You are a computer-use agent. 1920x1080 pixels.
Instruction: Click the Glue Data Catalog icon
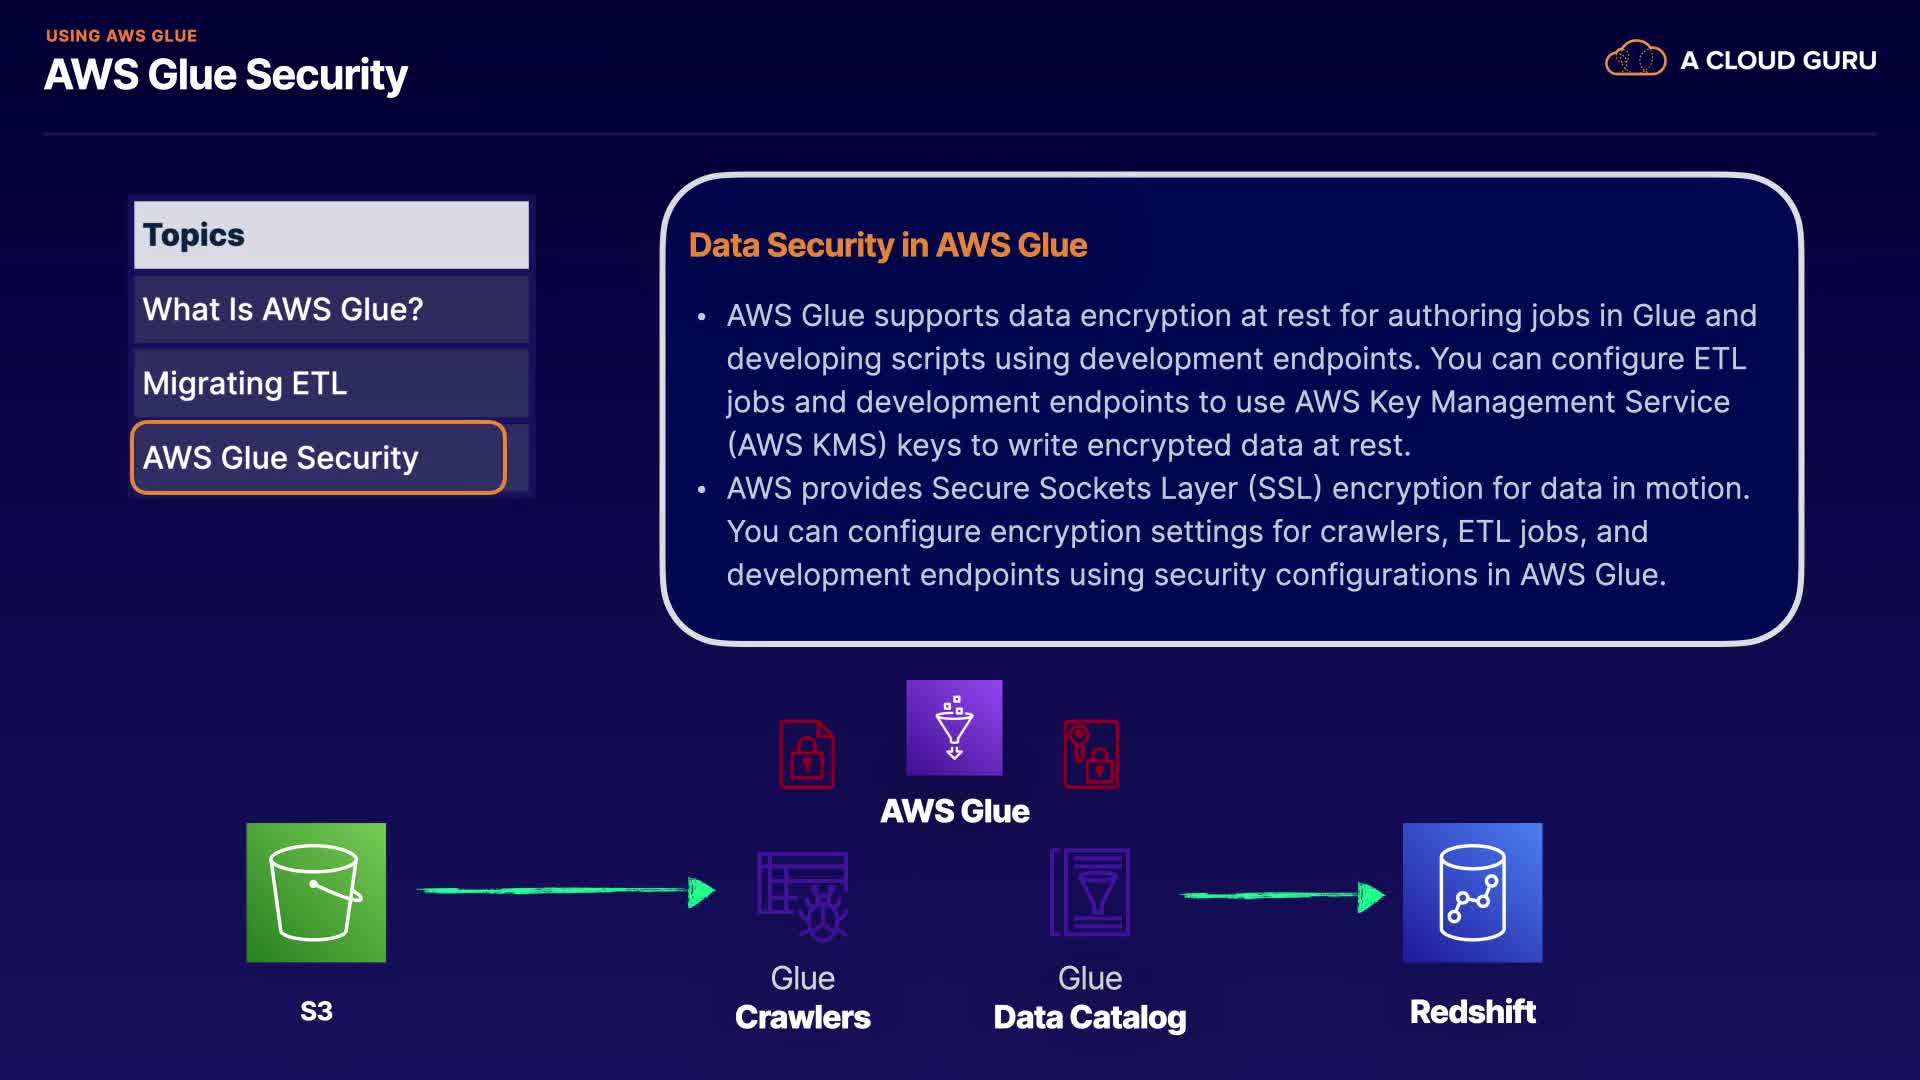[x=1090, y=892]
